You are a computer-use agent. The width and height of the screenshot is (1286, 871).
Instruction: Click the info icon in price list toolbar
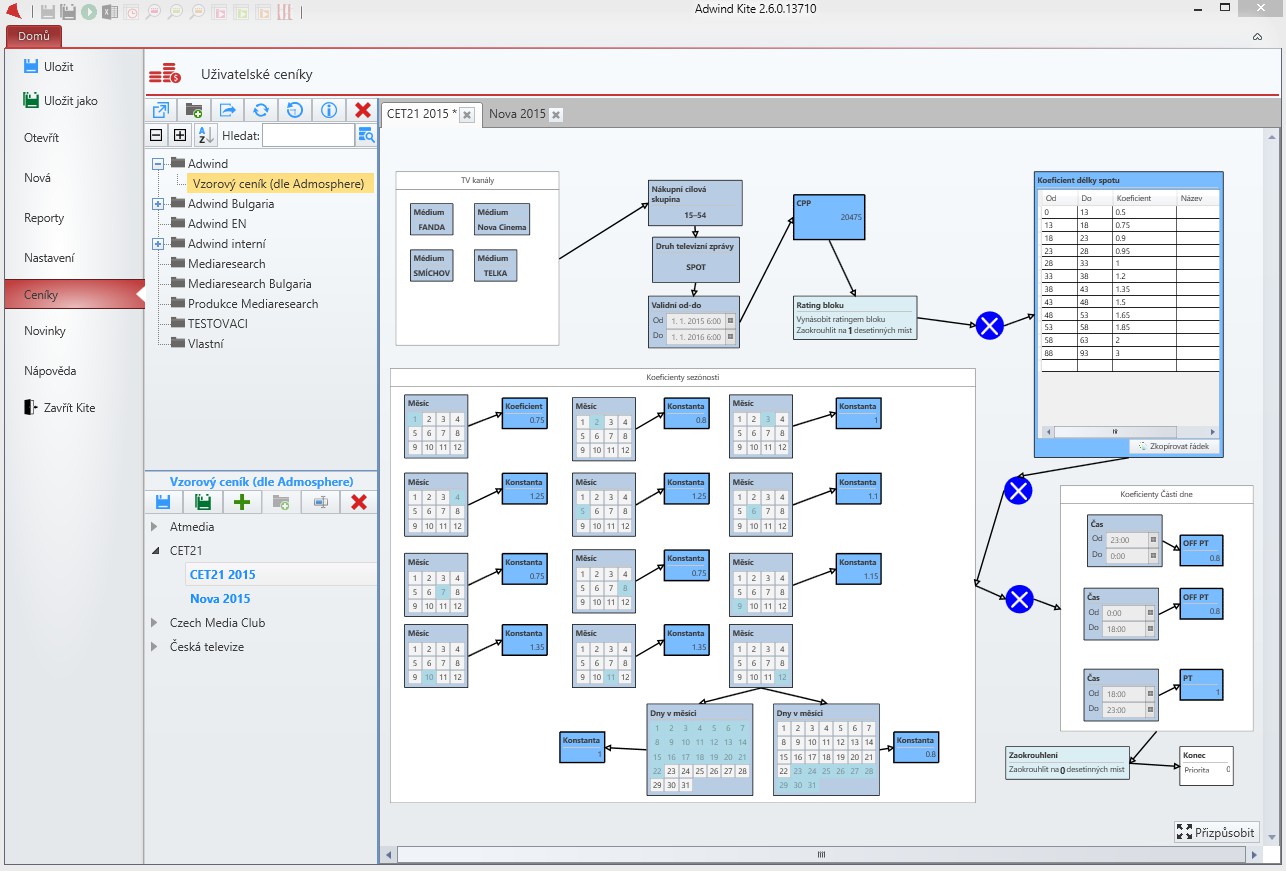[x=328, y=110]
